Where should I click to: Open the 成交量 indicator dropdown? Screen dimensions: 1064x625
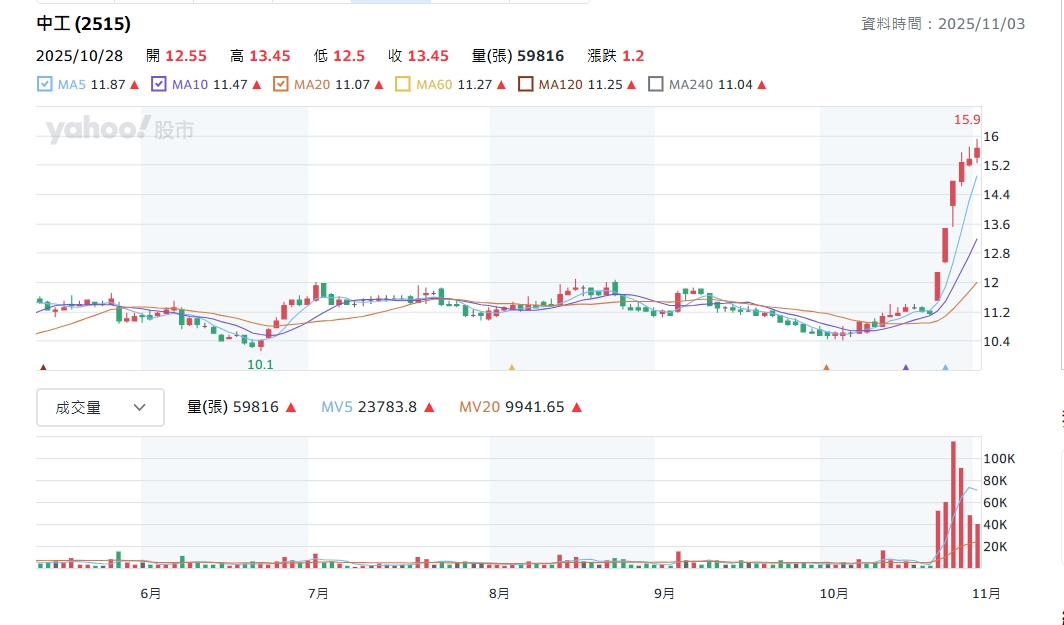[100, 407]
